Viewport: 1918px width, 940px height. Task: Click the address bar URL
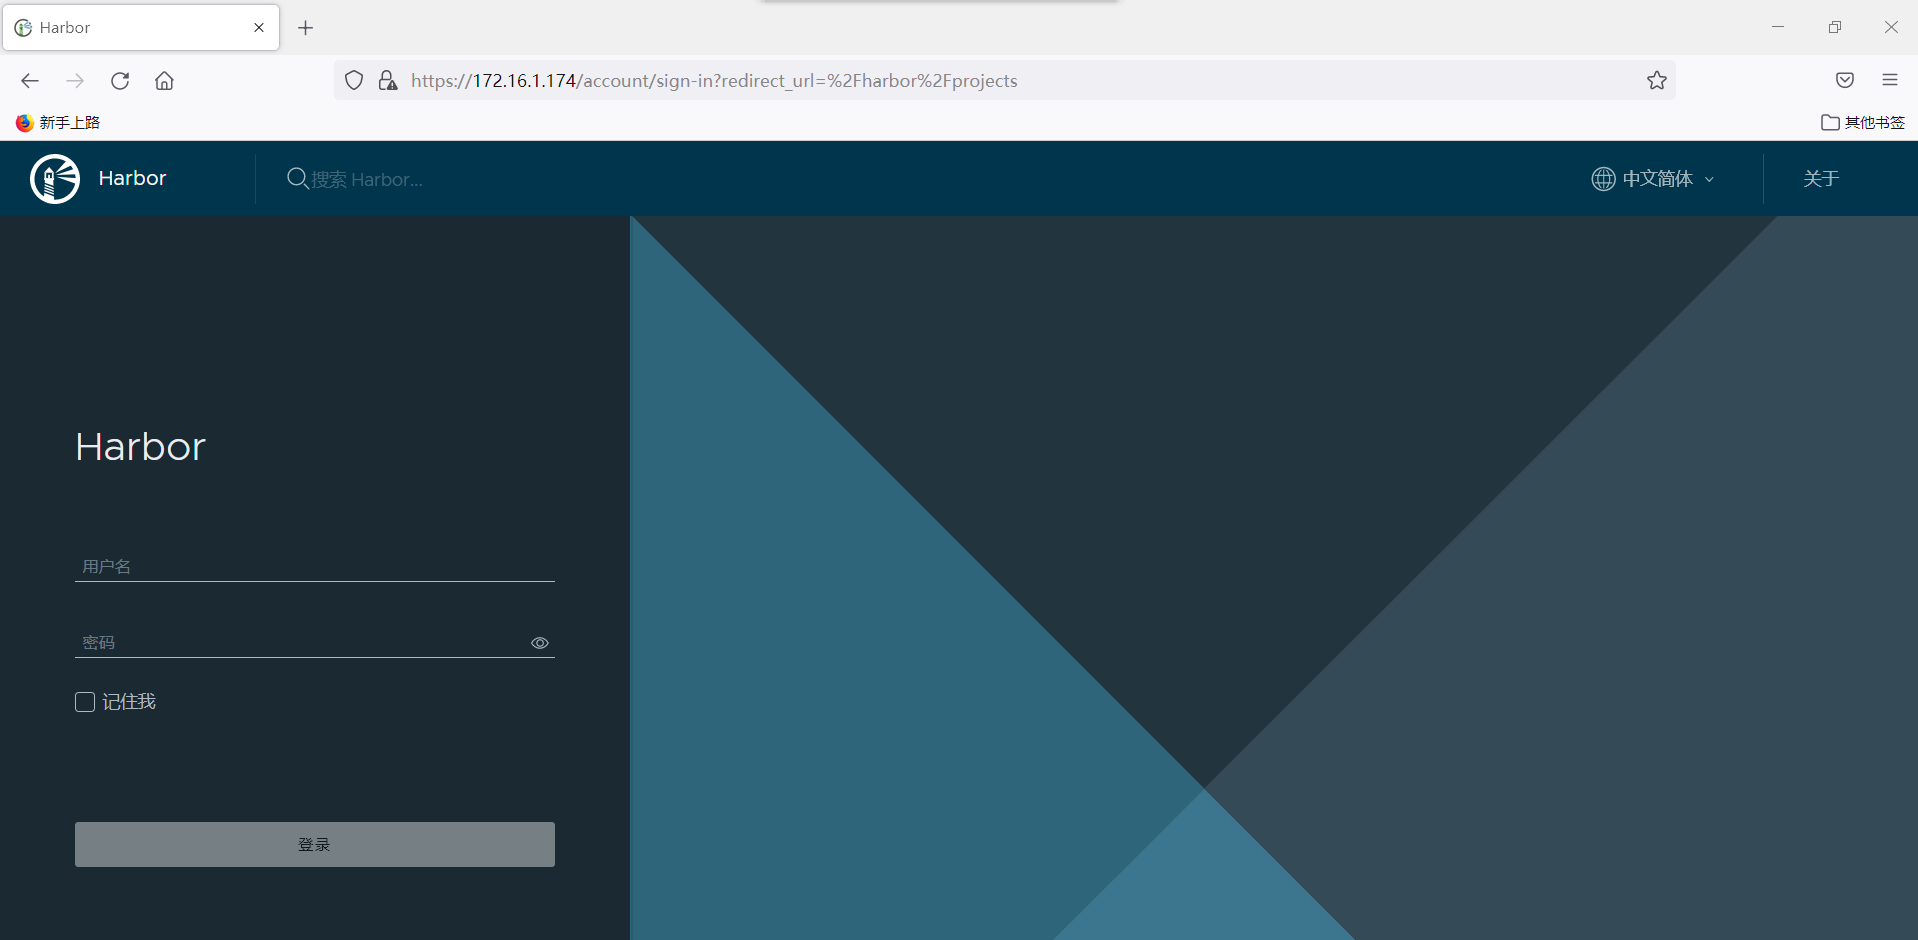tap(714, 81)
